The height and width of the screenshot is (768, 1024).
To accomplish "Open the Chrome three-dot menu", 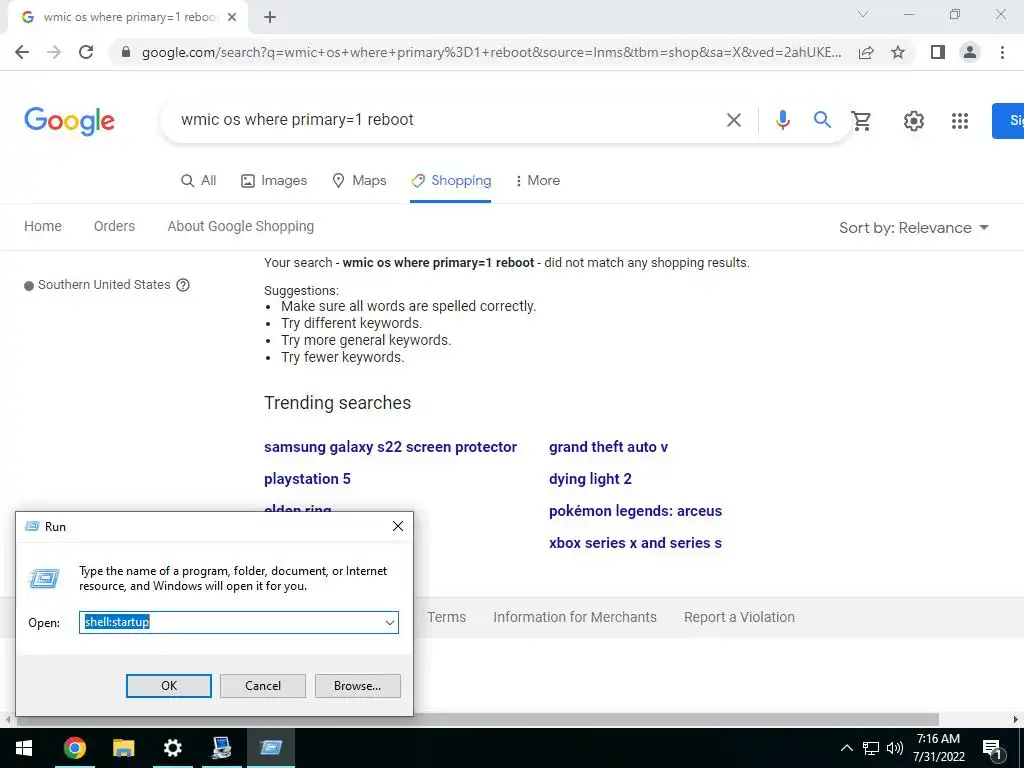I will coord(1002,52).
